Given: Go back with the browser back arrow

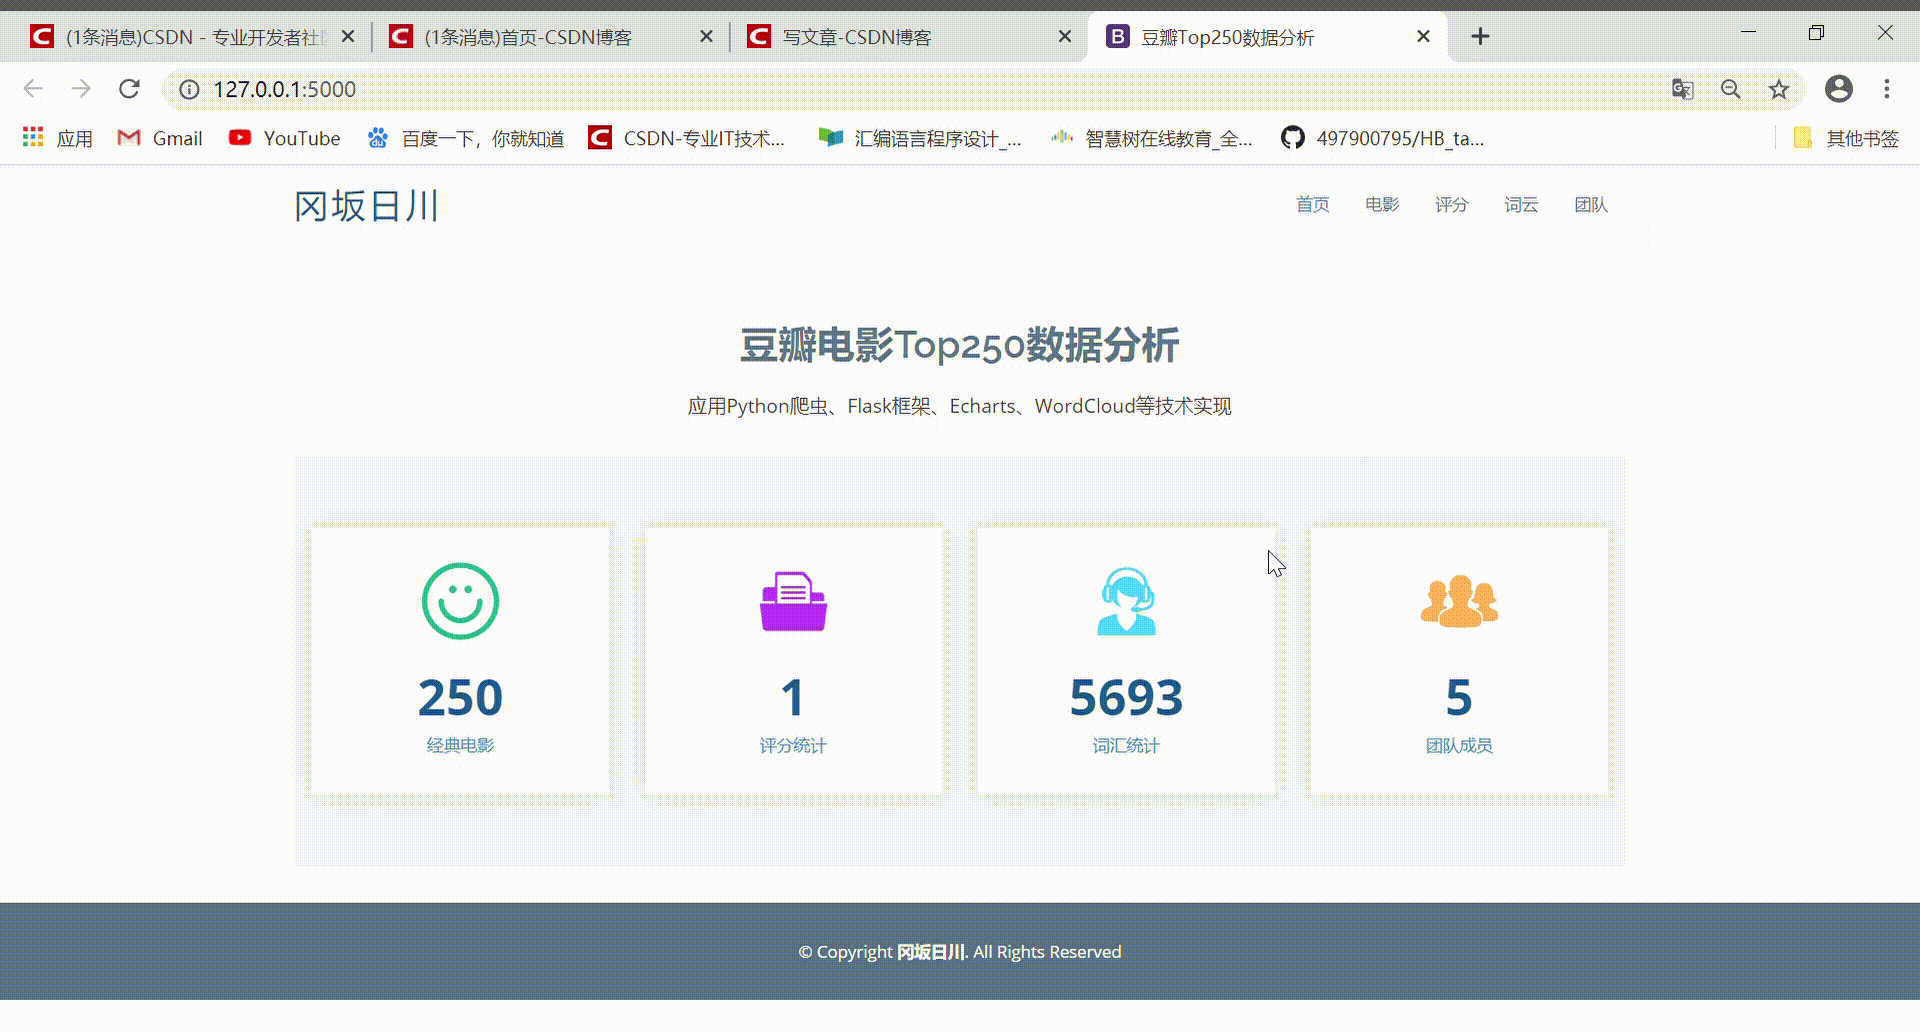Looking at the screenshot, I should (x=33, y=89).
